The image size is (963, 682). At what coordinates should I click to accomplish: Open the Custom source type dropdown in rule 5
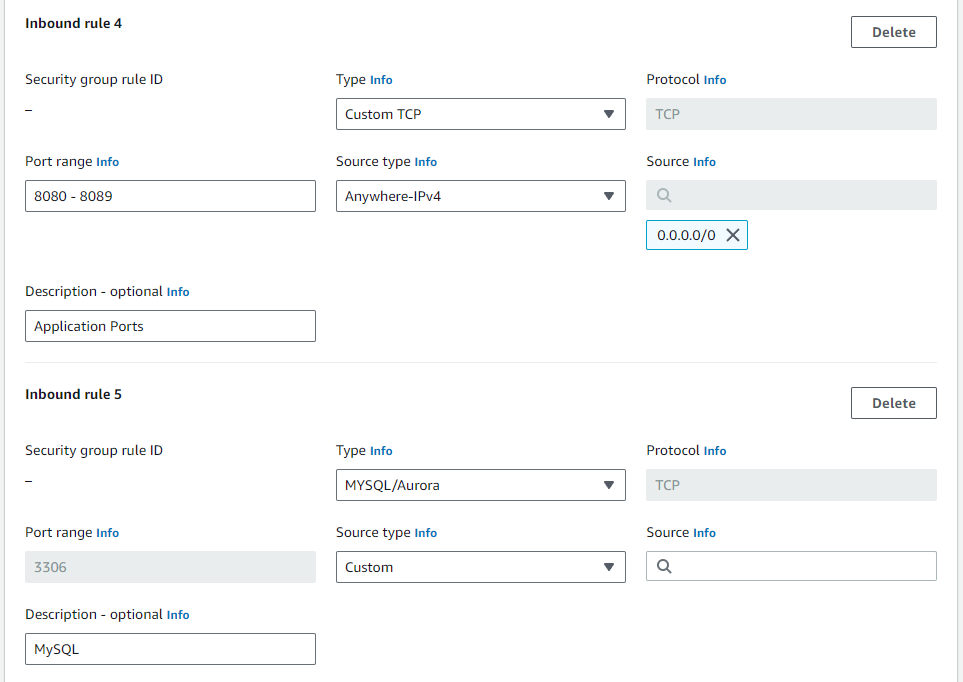tap(480, 567)
